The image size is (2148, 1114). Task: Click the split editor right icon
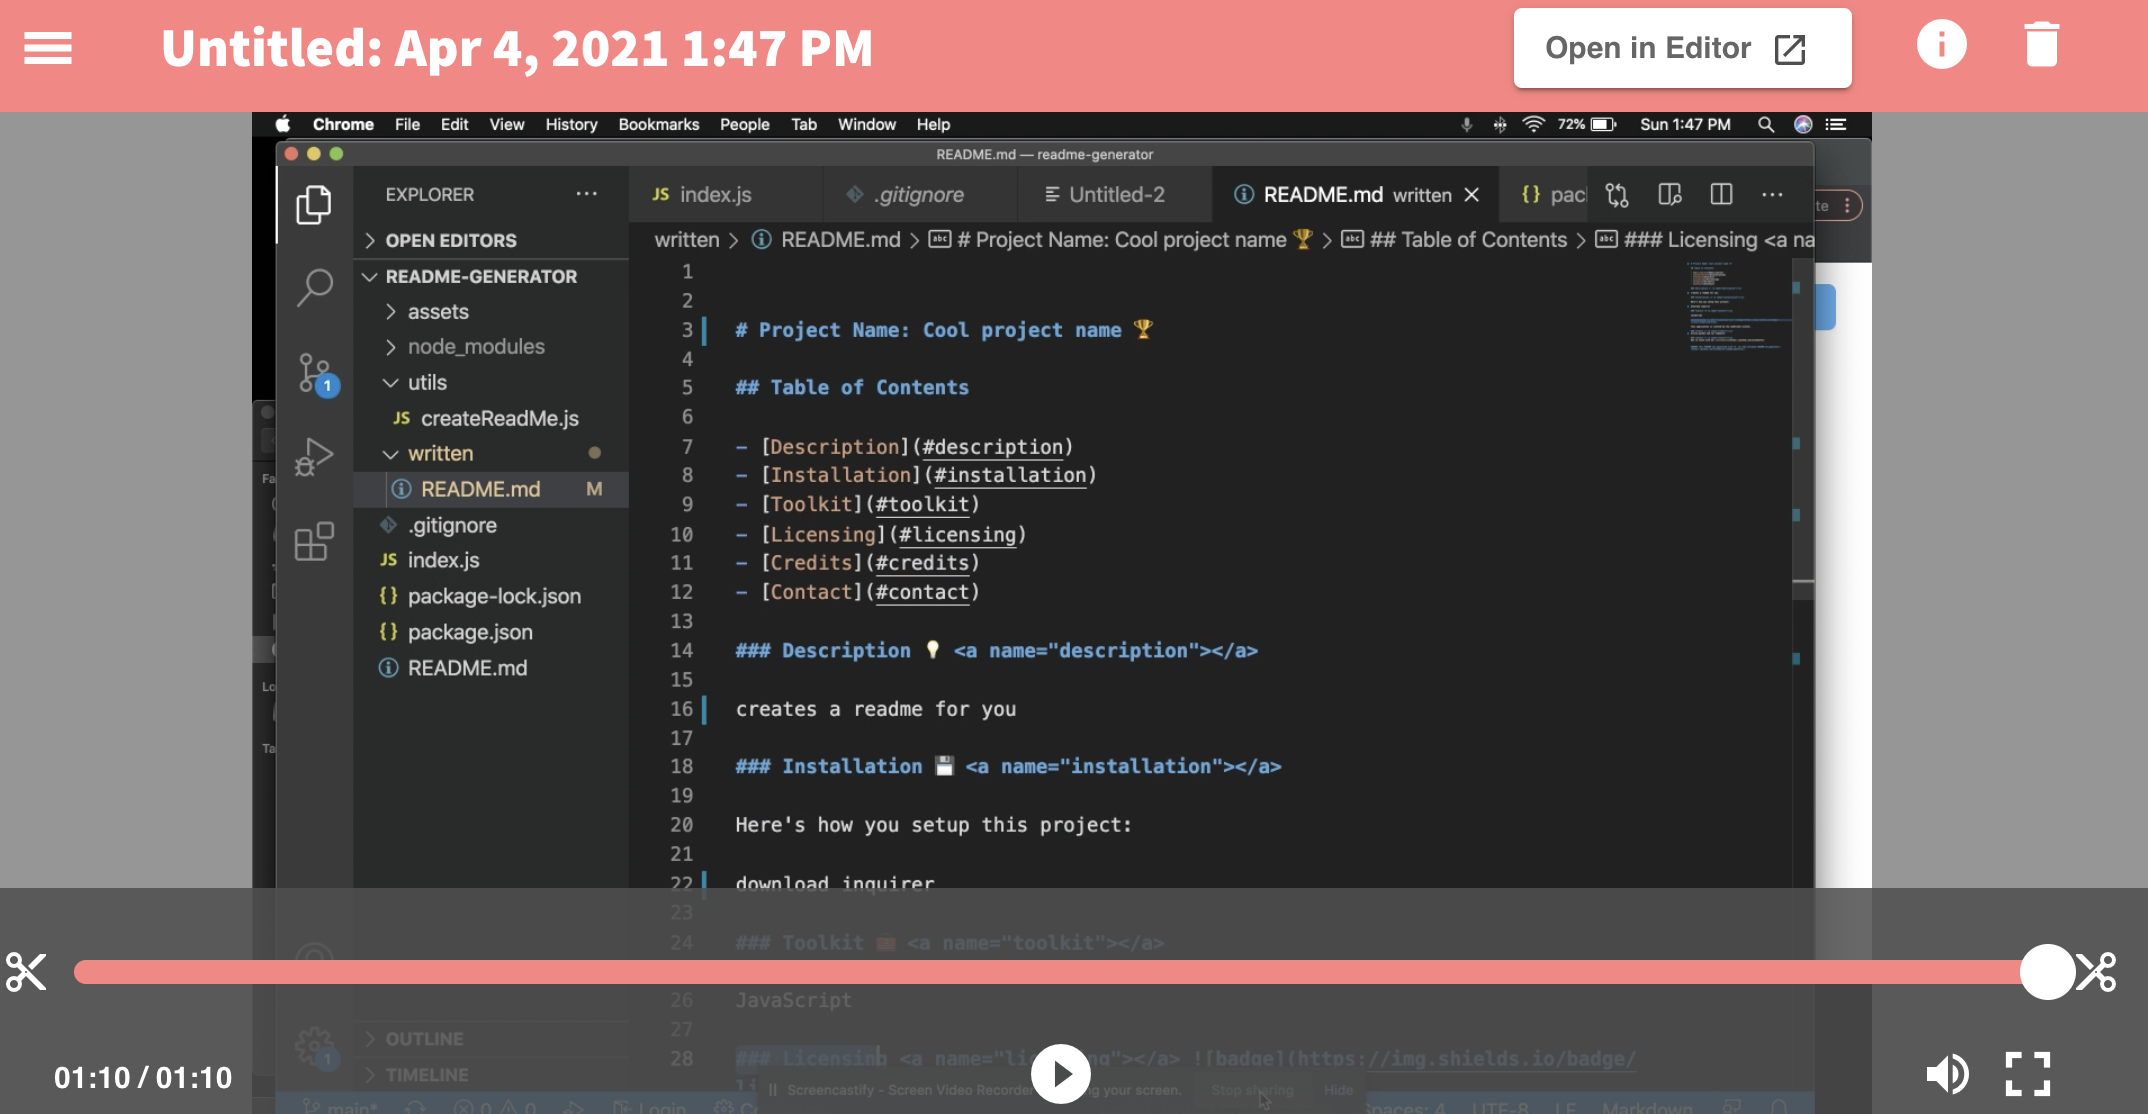click(x=1721, y=194)
